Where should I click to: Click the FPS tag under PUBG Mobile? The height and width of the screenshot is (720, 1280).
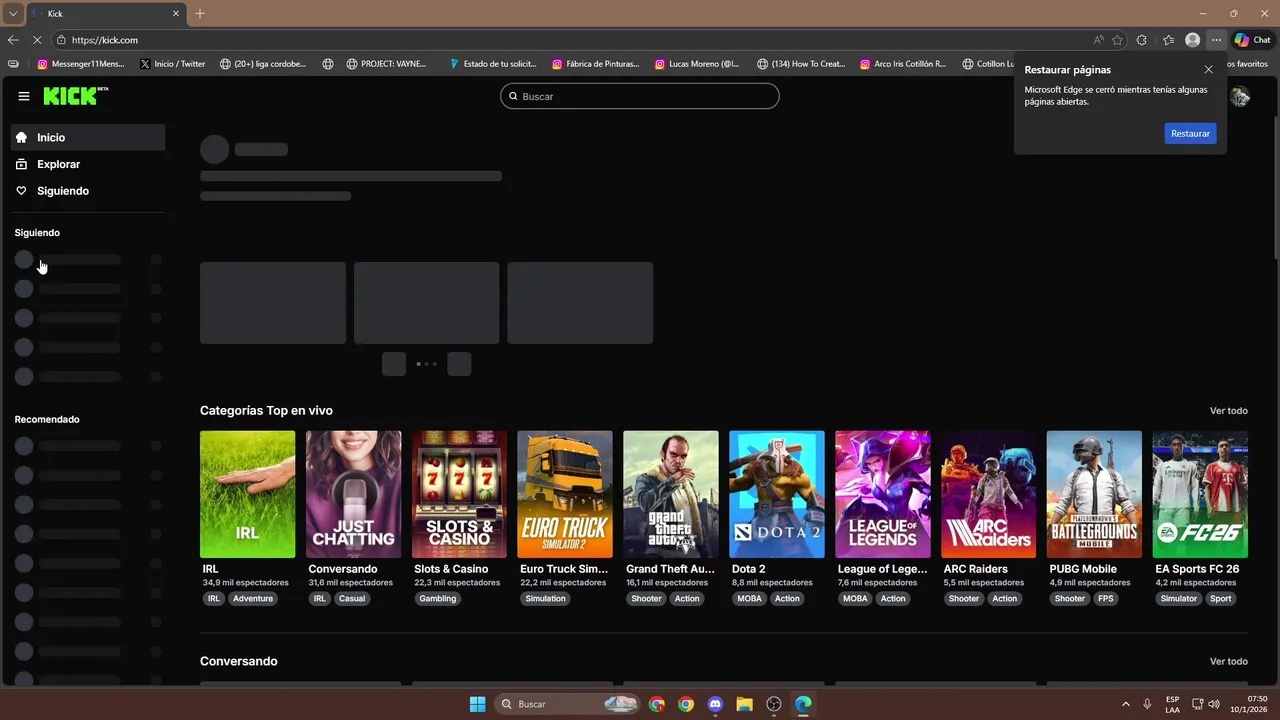[1106, 599]
